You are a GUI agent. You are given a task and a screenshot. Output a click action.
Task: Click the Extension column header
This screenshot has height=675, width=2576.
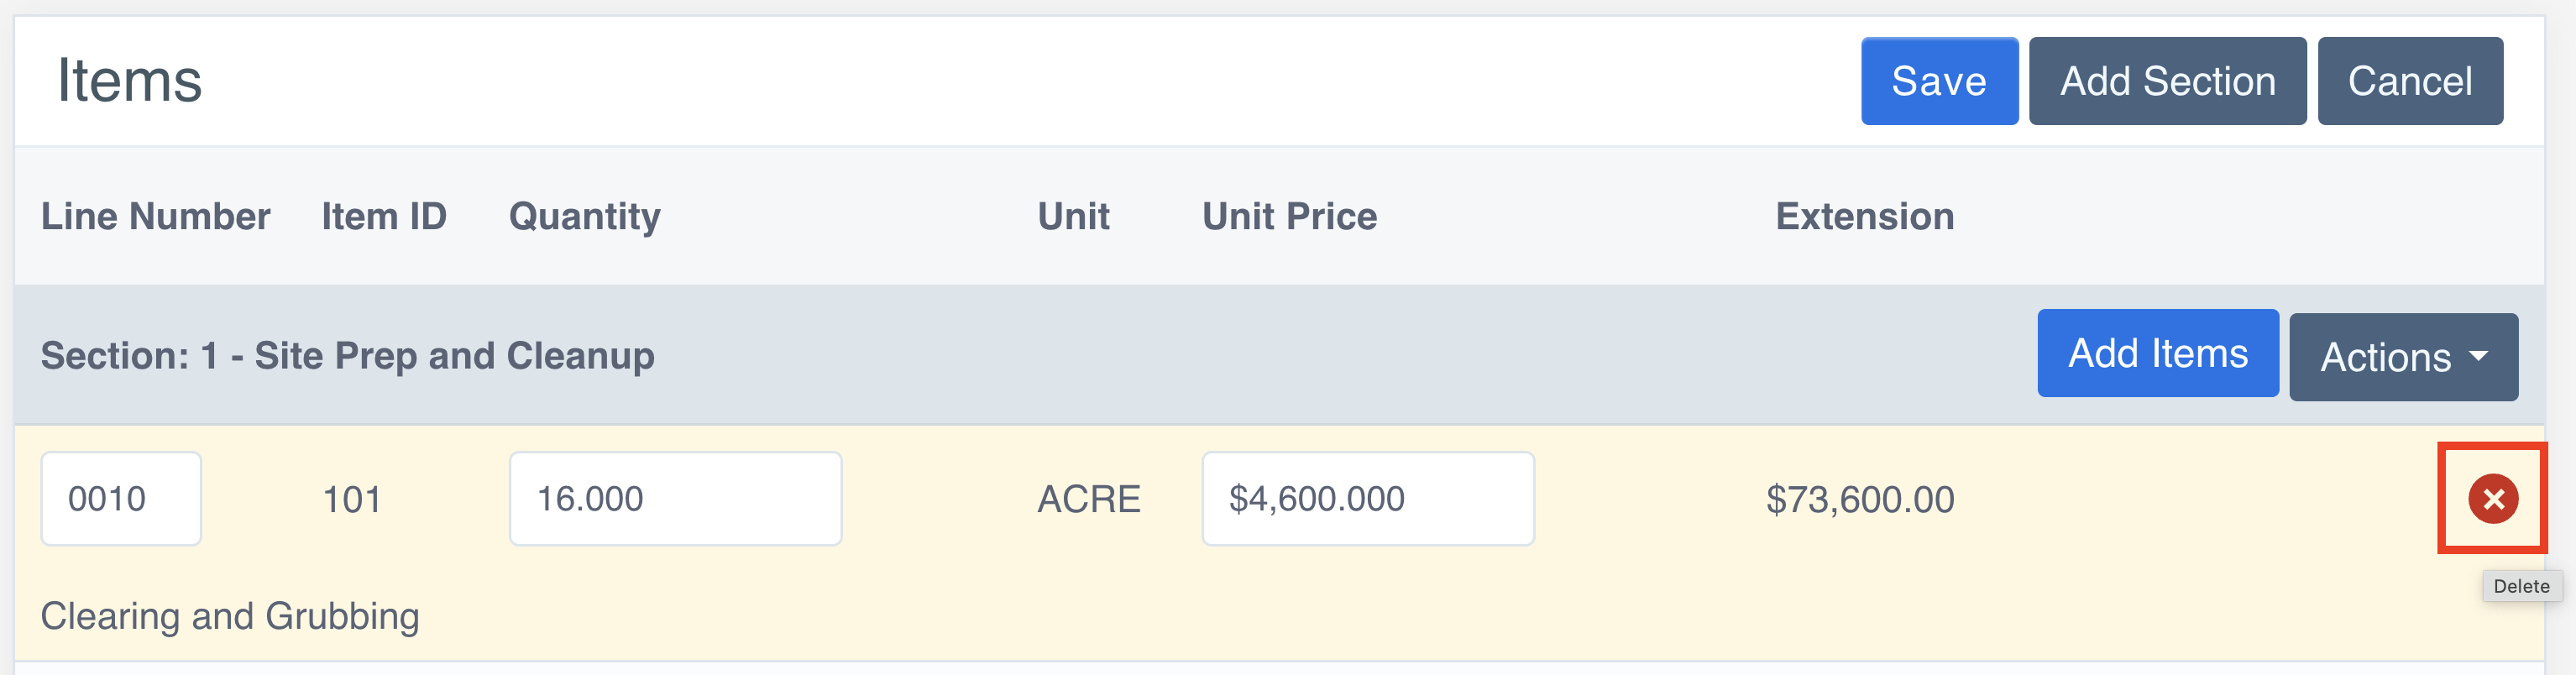(1864, 216)
